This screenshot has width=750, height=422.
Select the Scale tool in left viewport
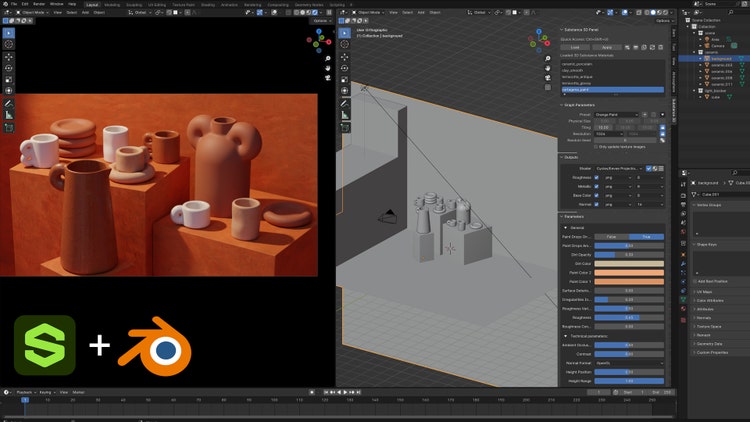coord(9,79)
